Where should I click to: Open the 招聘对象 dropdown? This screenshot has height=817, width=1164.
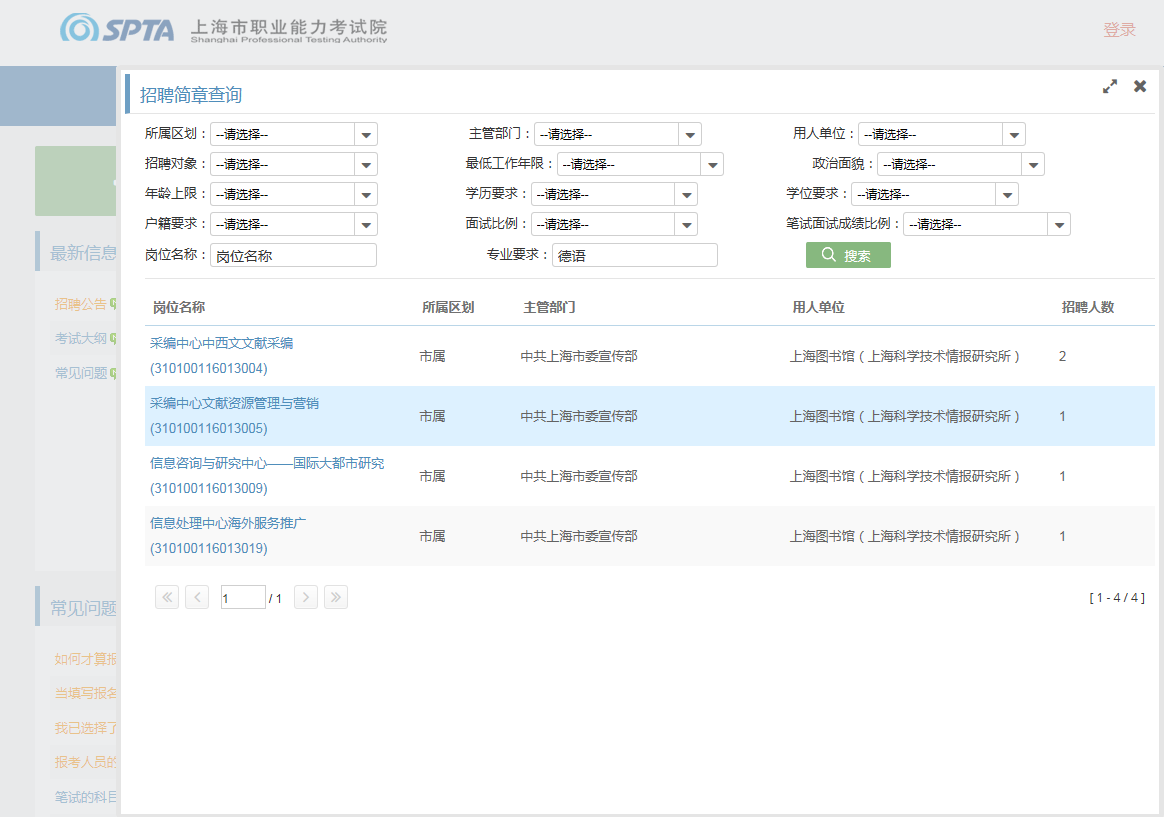coord(294,164)
